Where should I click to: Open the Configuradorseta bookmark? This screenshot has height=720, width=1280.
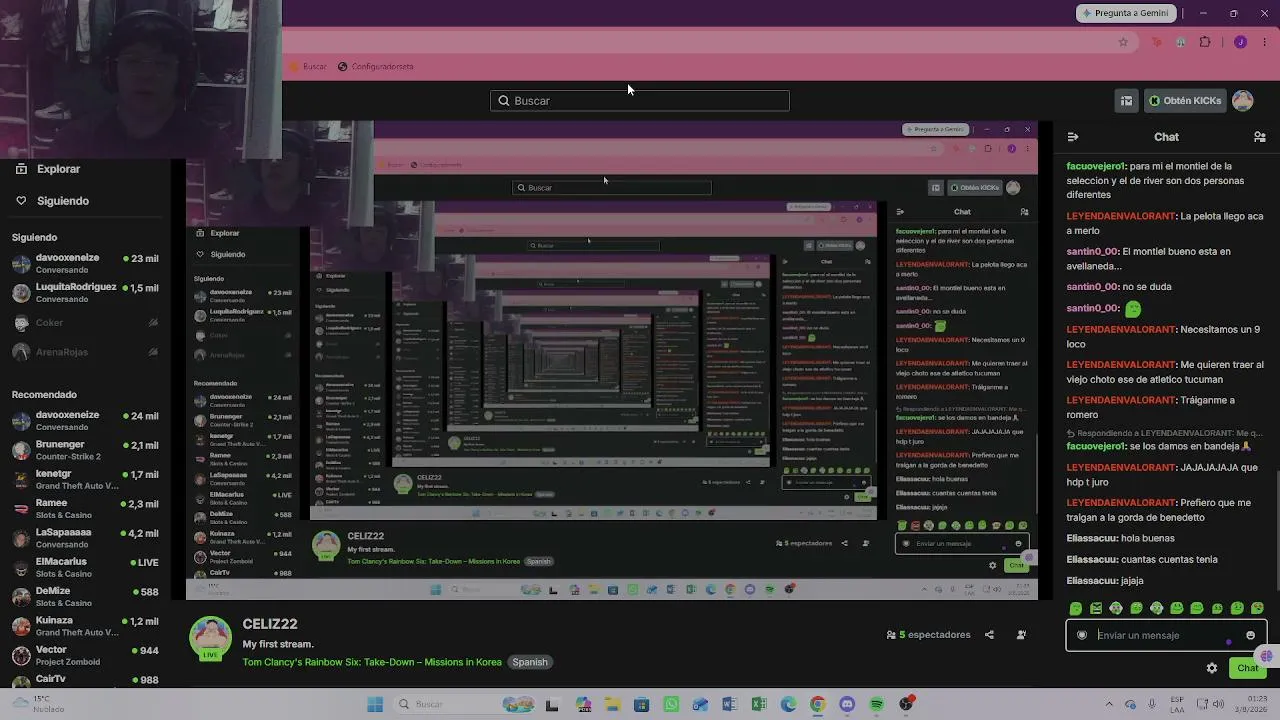click(x=375, y=67)
